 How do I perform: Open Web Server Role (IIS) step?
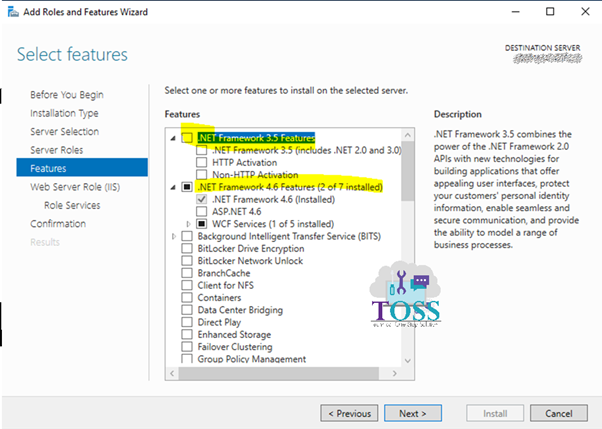(x=75, y=187)
